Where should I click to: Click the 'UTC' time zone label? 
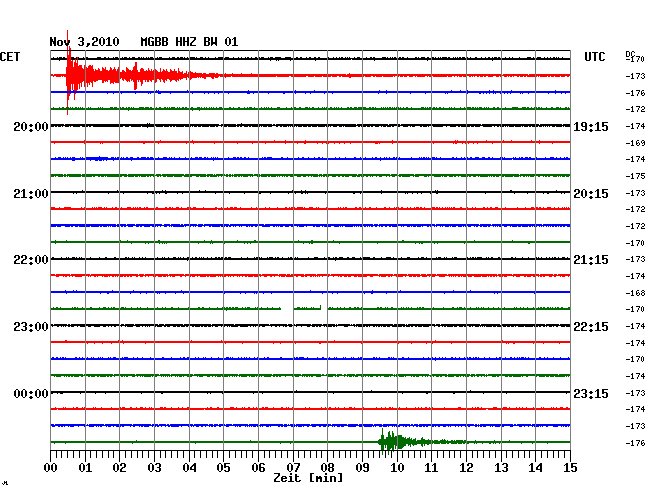tap(594, 57)
